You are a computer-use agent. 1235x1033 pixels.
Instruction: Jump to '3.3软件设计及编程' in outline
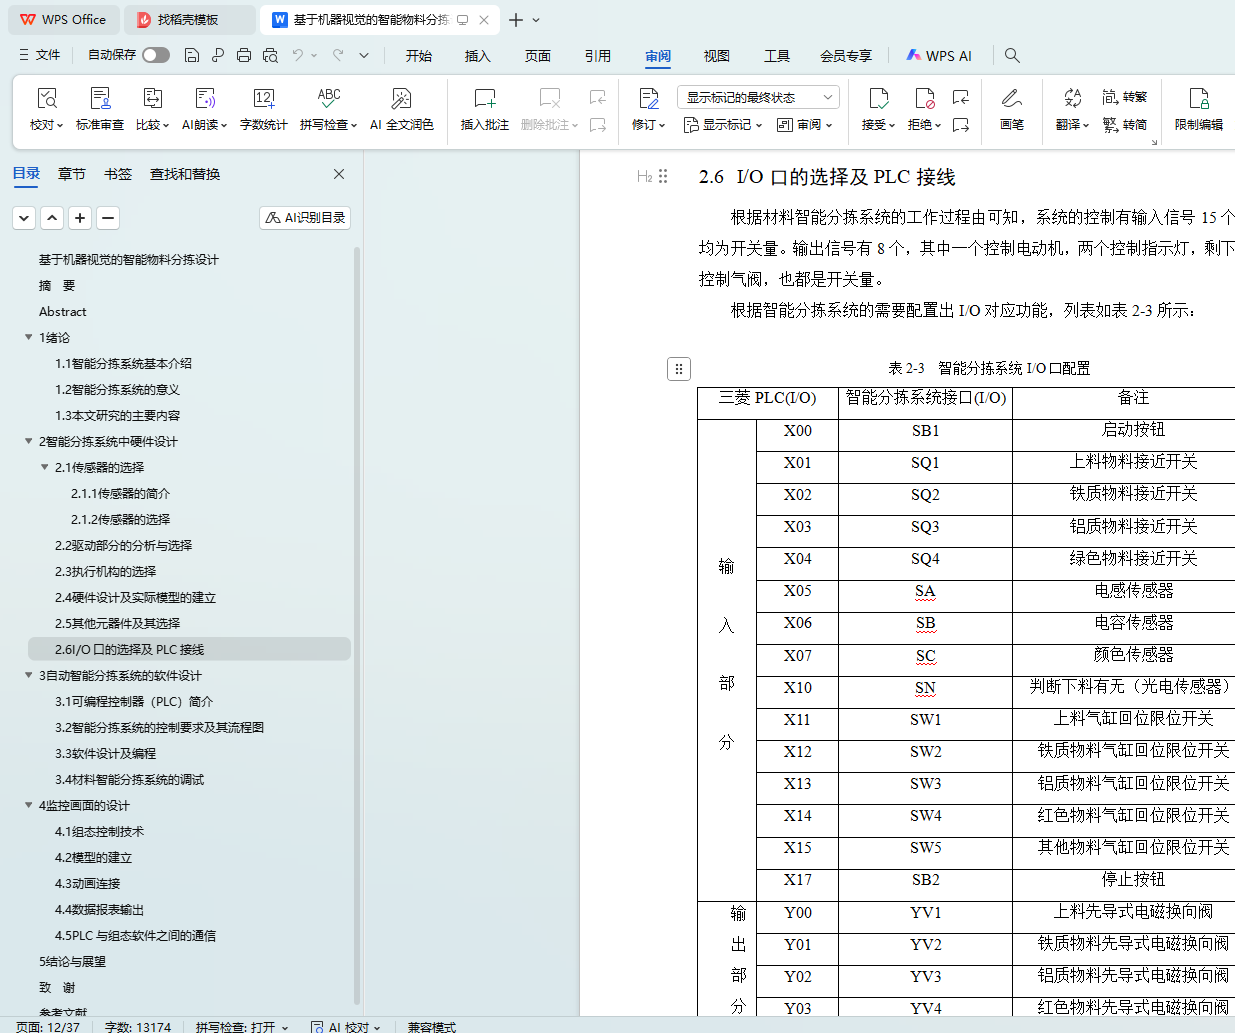105,753
